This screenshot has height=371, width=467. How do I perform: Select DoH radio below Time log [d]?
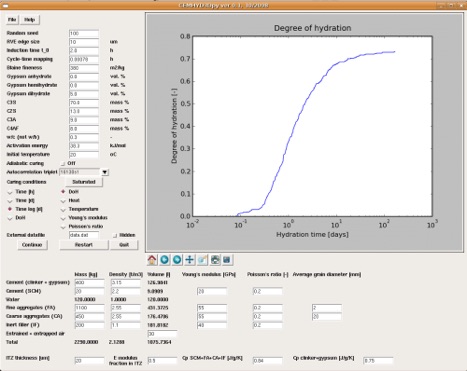[x=10, y=218]
